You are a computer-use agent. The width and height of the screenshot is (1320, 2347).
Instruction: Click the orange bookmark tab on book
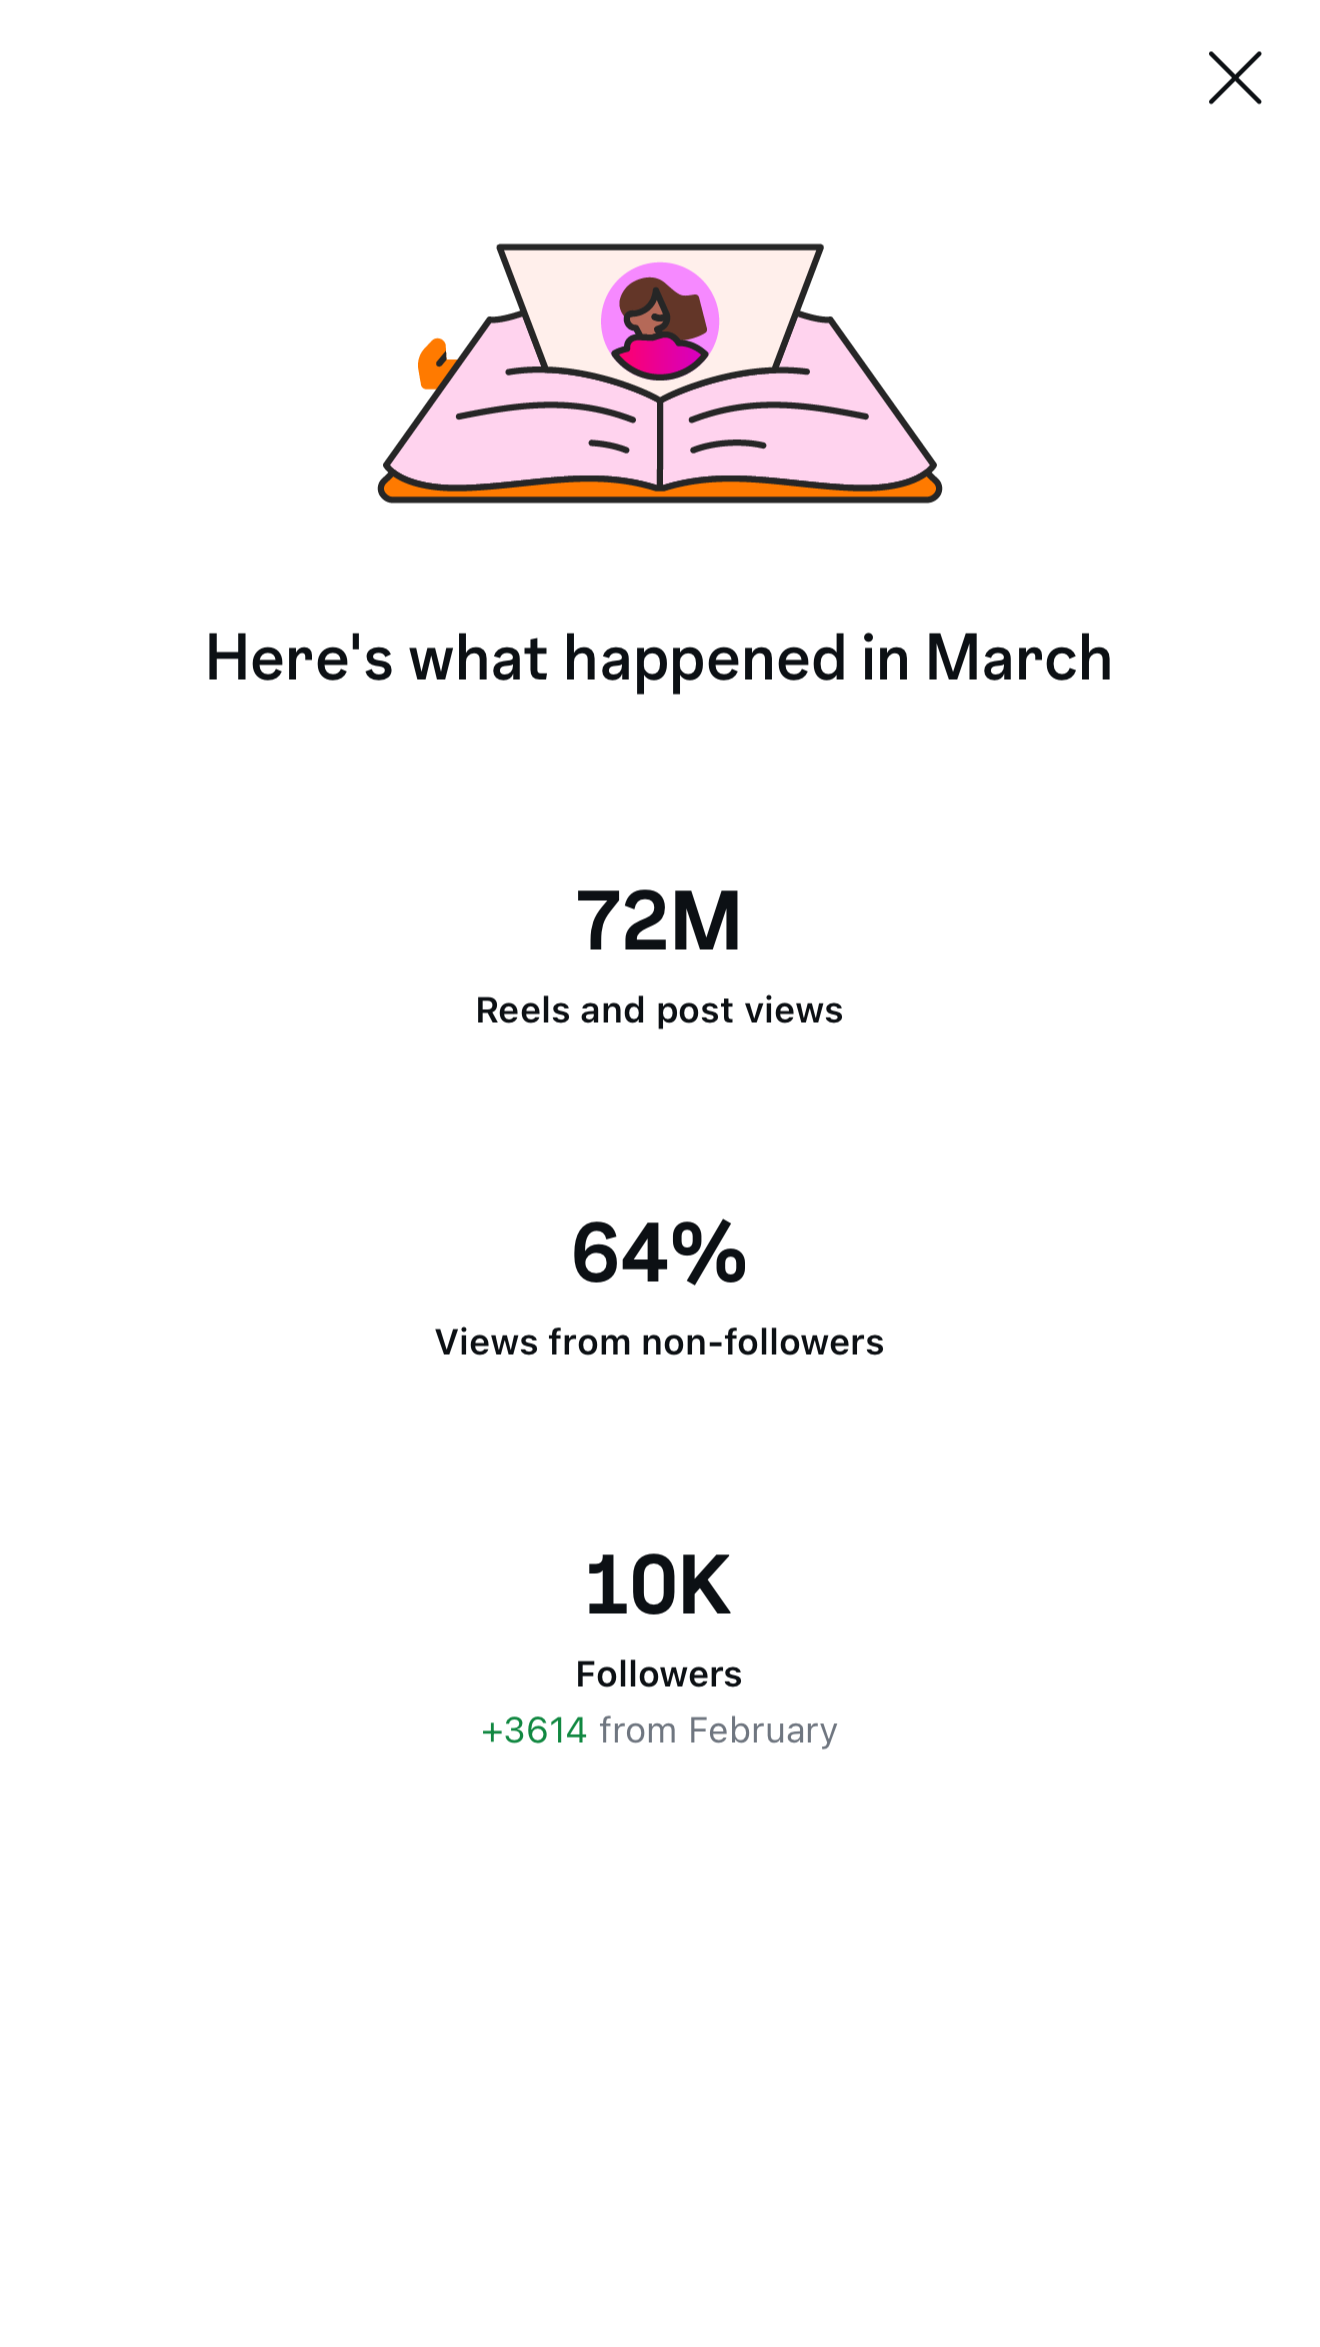point(432,364)
